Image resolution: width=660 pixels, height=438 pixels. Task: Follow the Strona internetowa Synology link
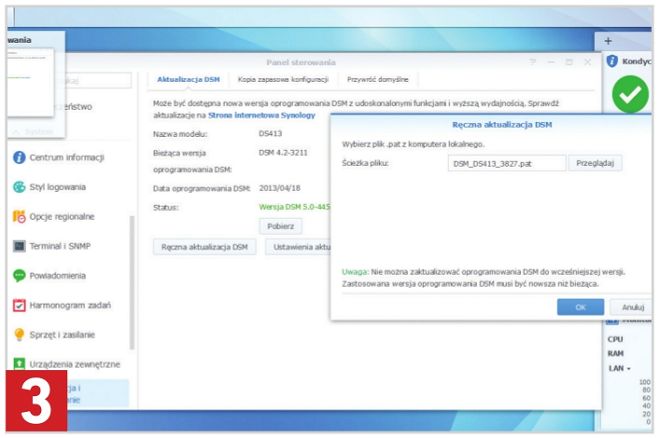pyautogui.click(x=261, y=115)
